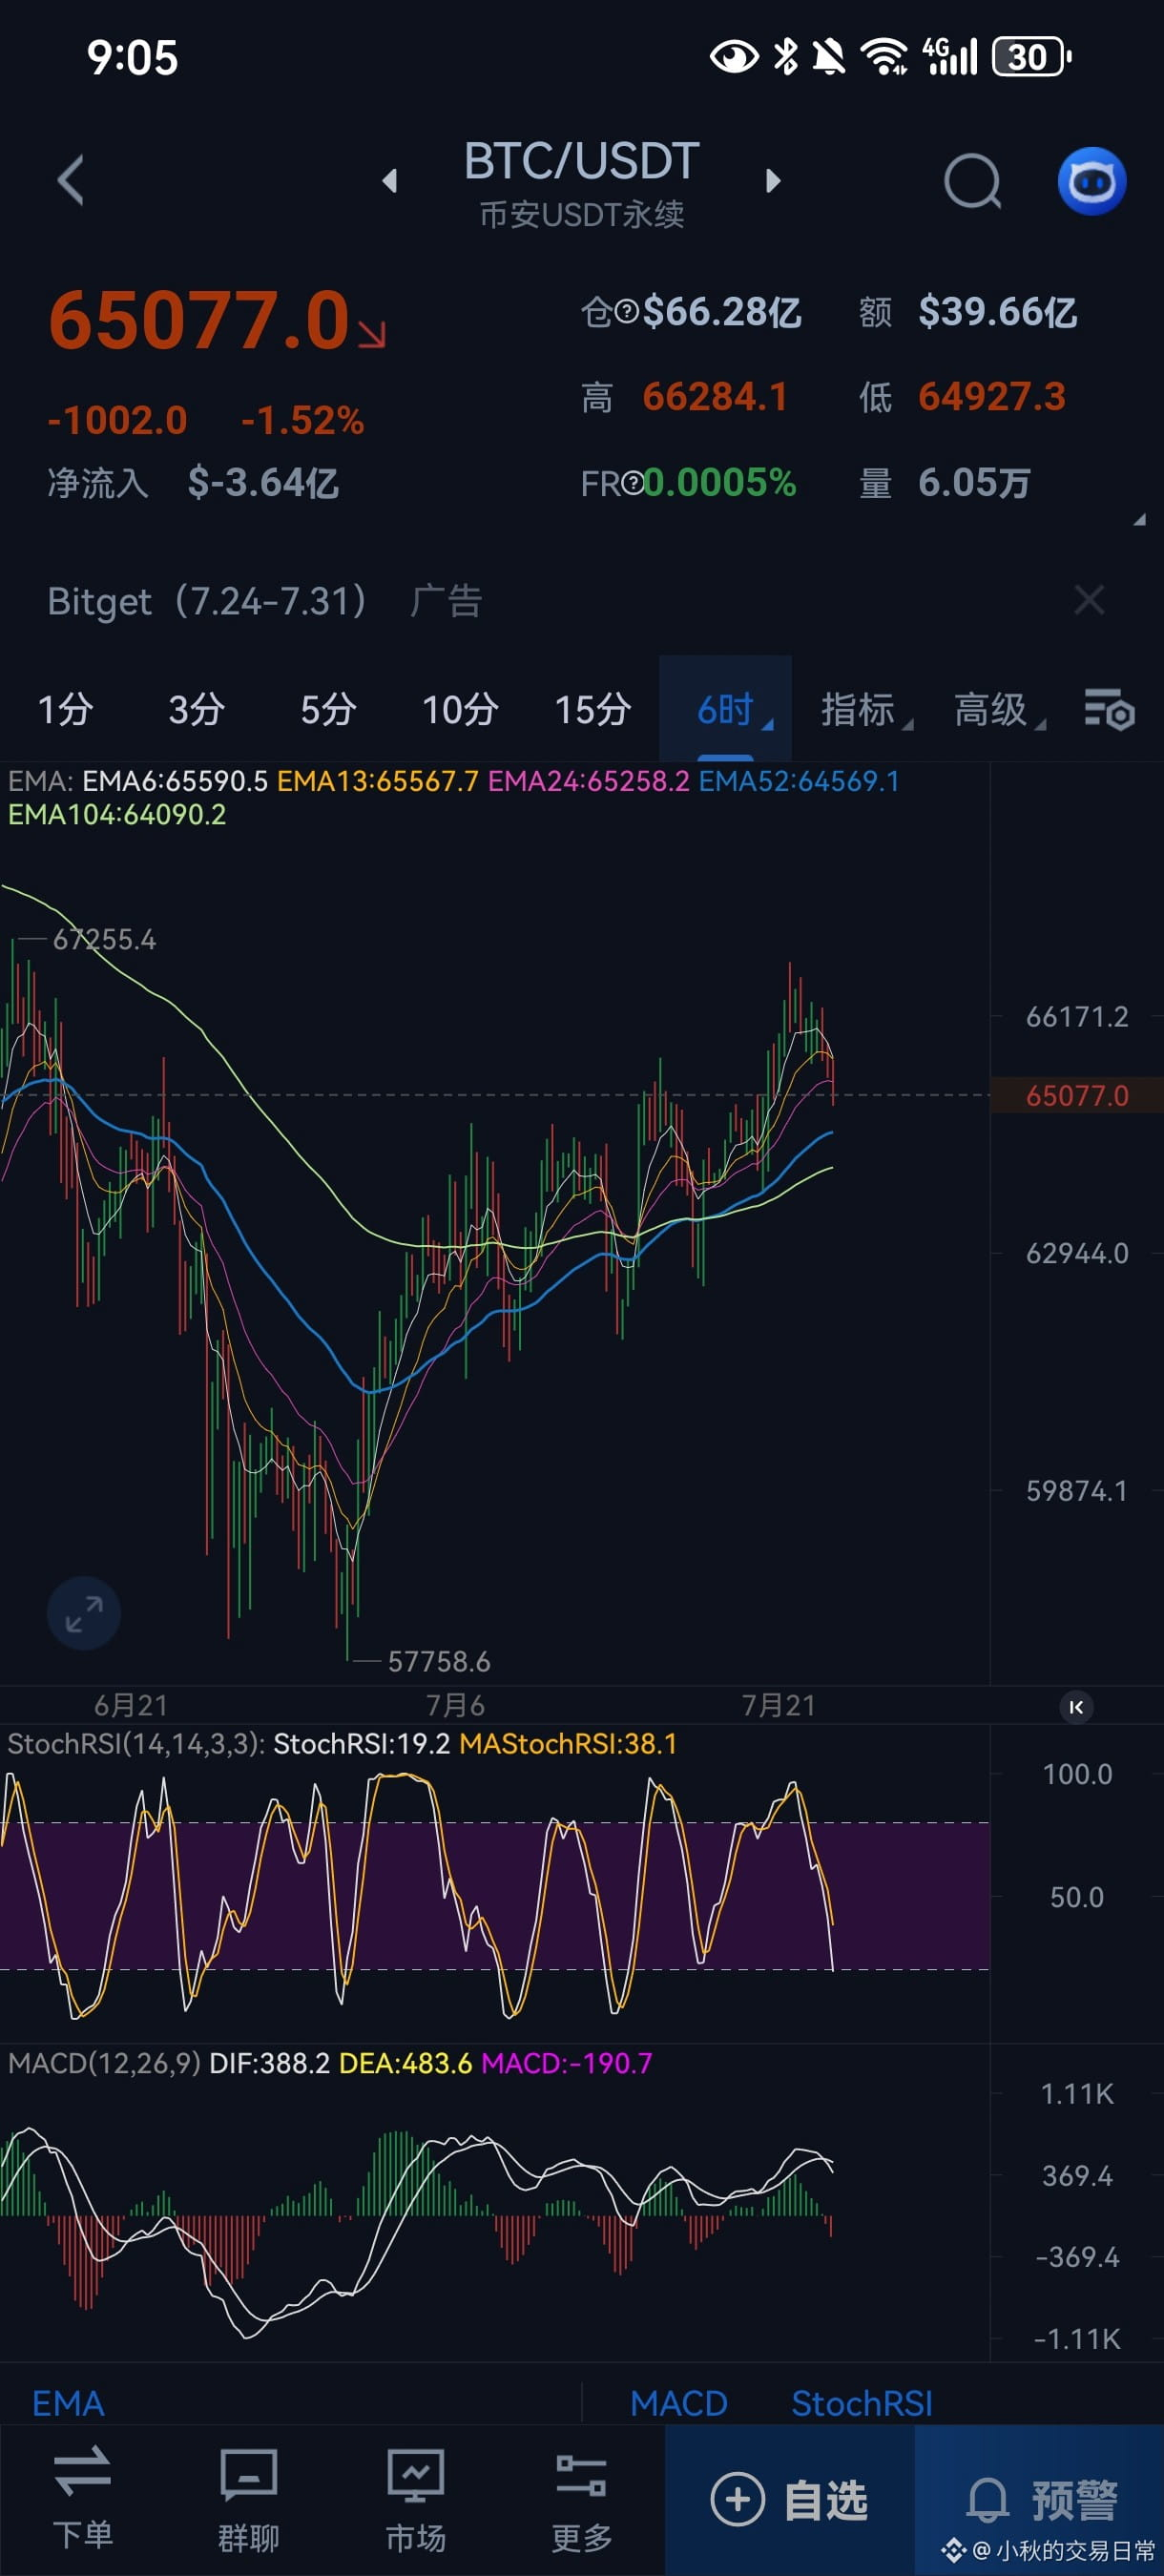This screenshot has height=2576, width=1164.
Task: Toggle the EMA main indicator
Action: 68,2403
